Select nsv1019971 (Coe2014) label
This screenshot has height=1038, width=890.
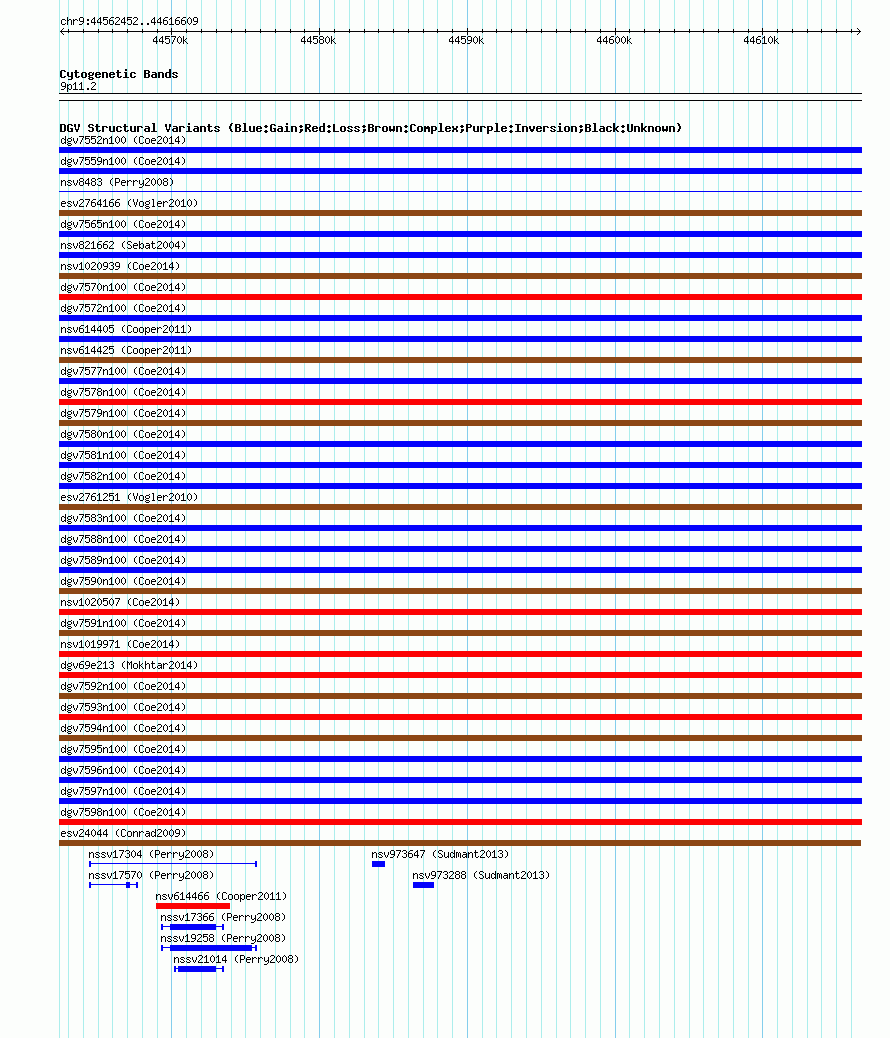point(120,644)
